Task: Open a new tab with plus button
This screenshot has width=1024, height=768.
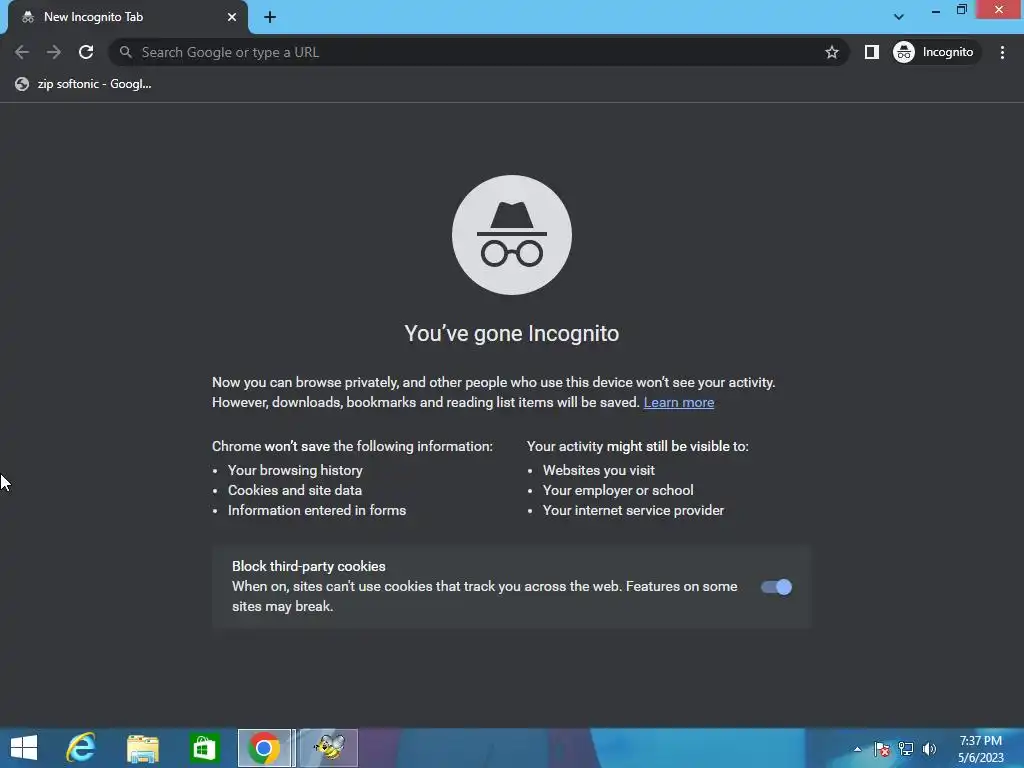Action: pyautogui.click(x=270, y=17)
